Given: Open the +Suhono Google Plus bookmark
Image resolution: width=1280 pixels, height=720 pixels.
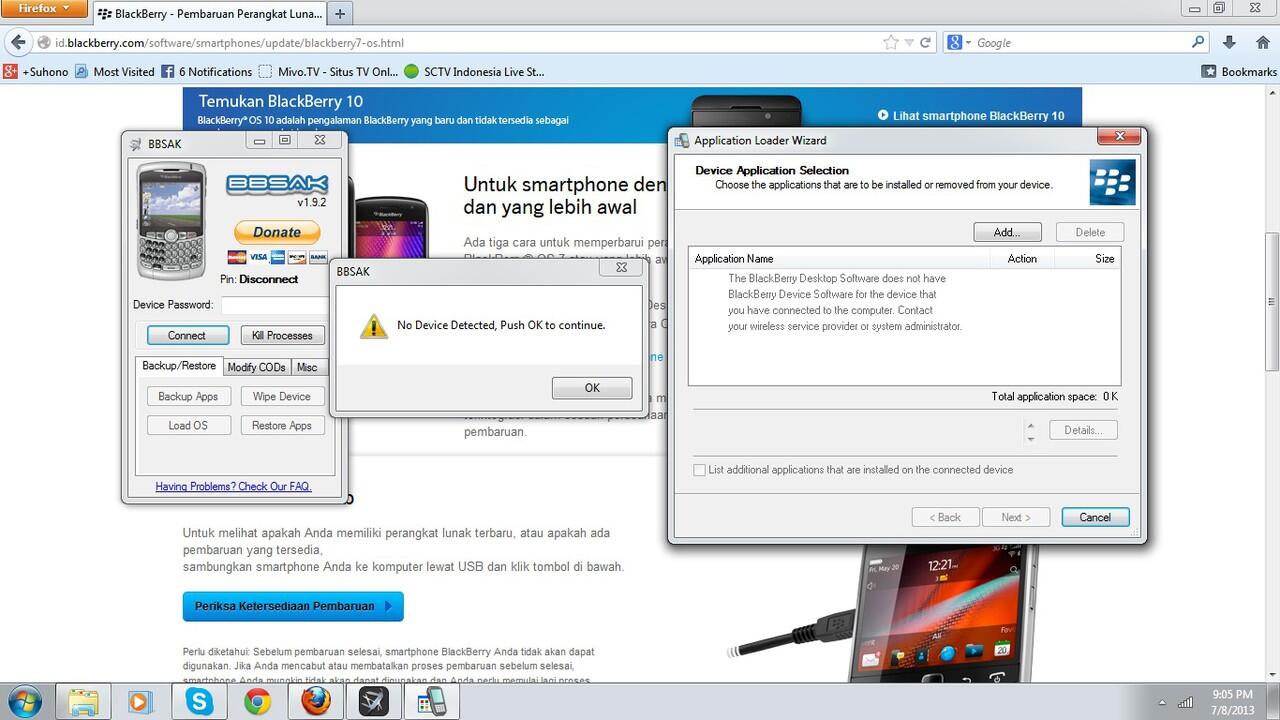Looking at the screenshot, I should click(36, 72).
